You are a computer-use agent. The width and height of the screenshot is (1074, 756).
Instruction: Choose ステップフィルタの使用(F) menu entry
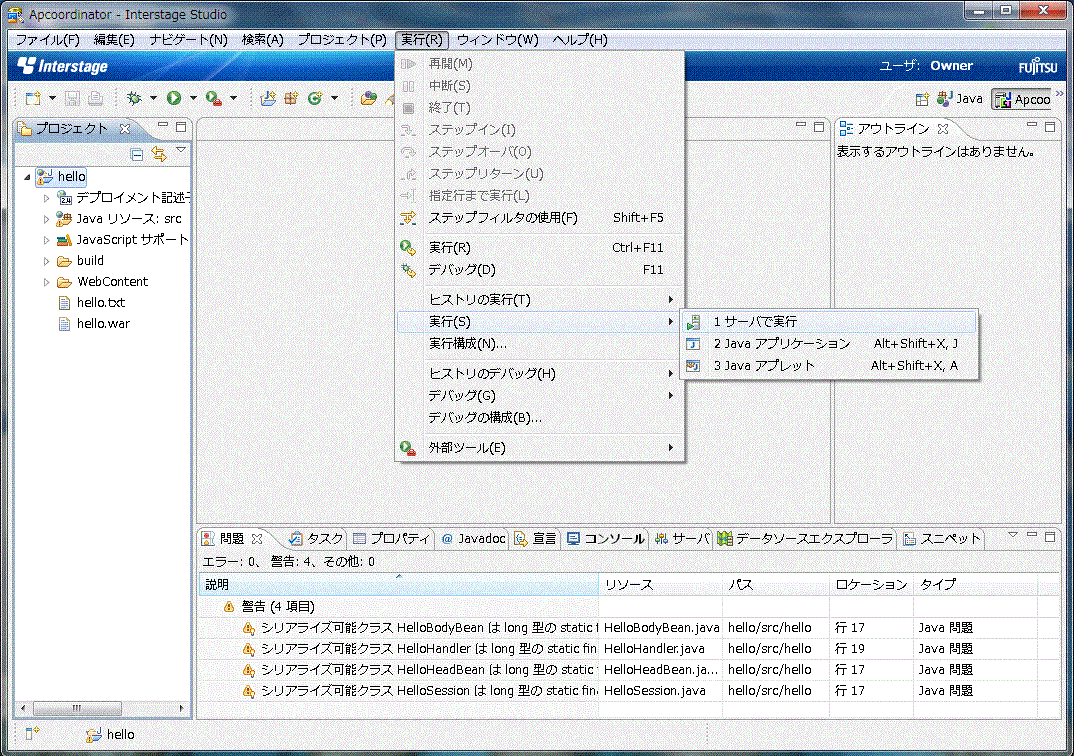[540, 218]
